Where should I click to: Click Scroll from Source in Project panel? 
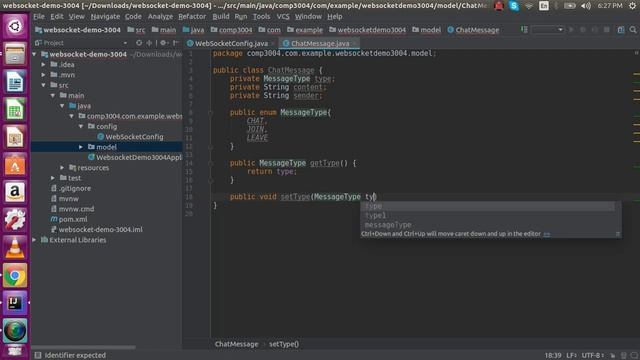click(139, 43)
